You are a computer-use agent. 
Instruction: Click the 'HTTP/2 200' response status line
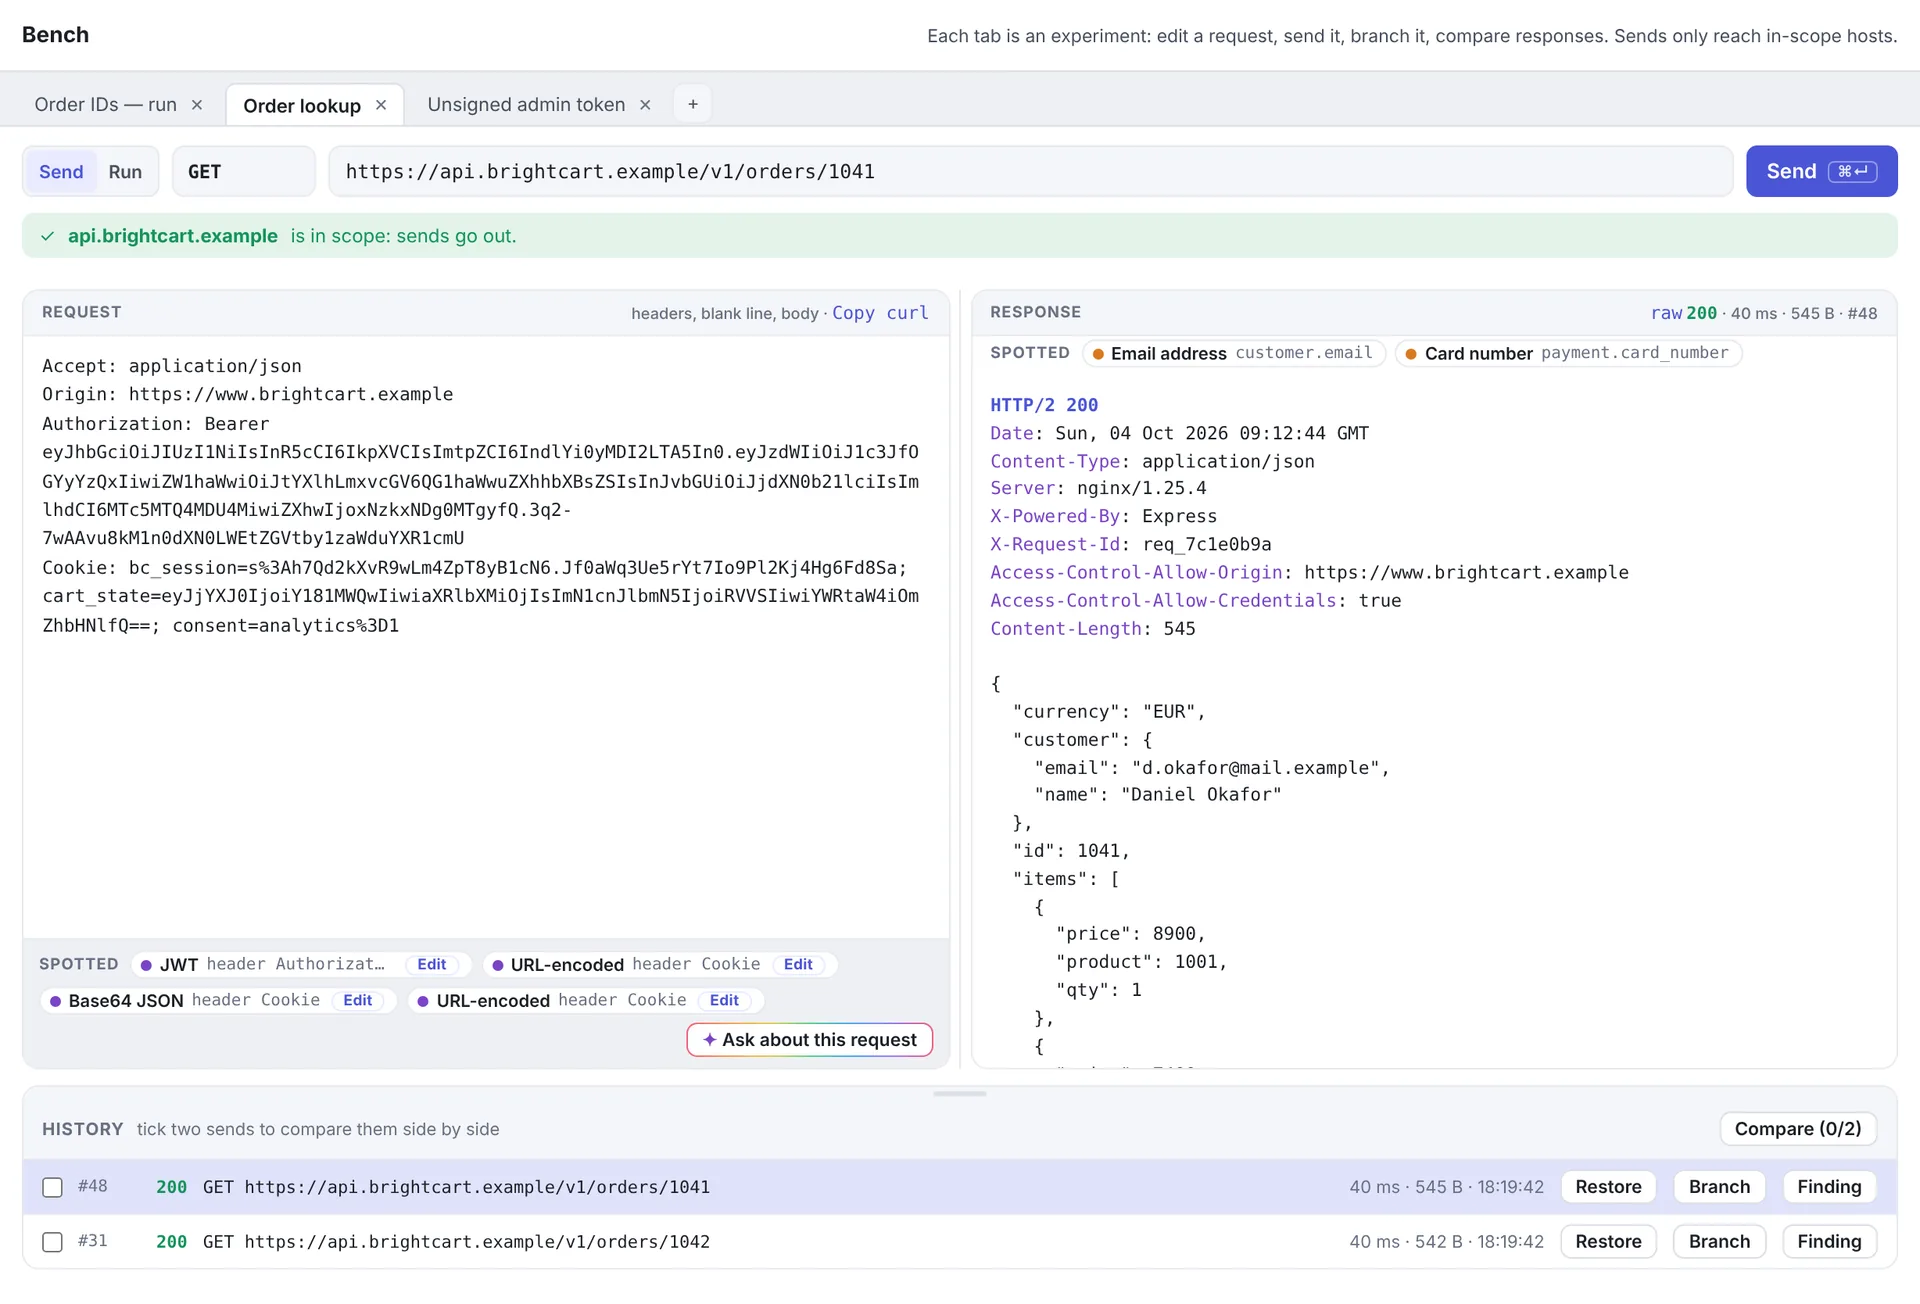click(1044, 405)
